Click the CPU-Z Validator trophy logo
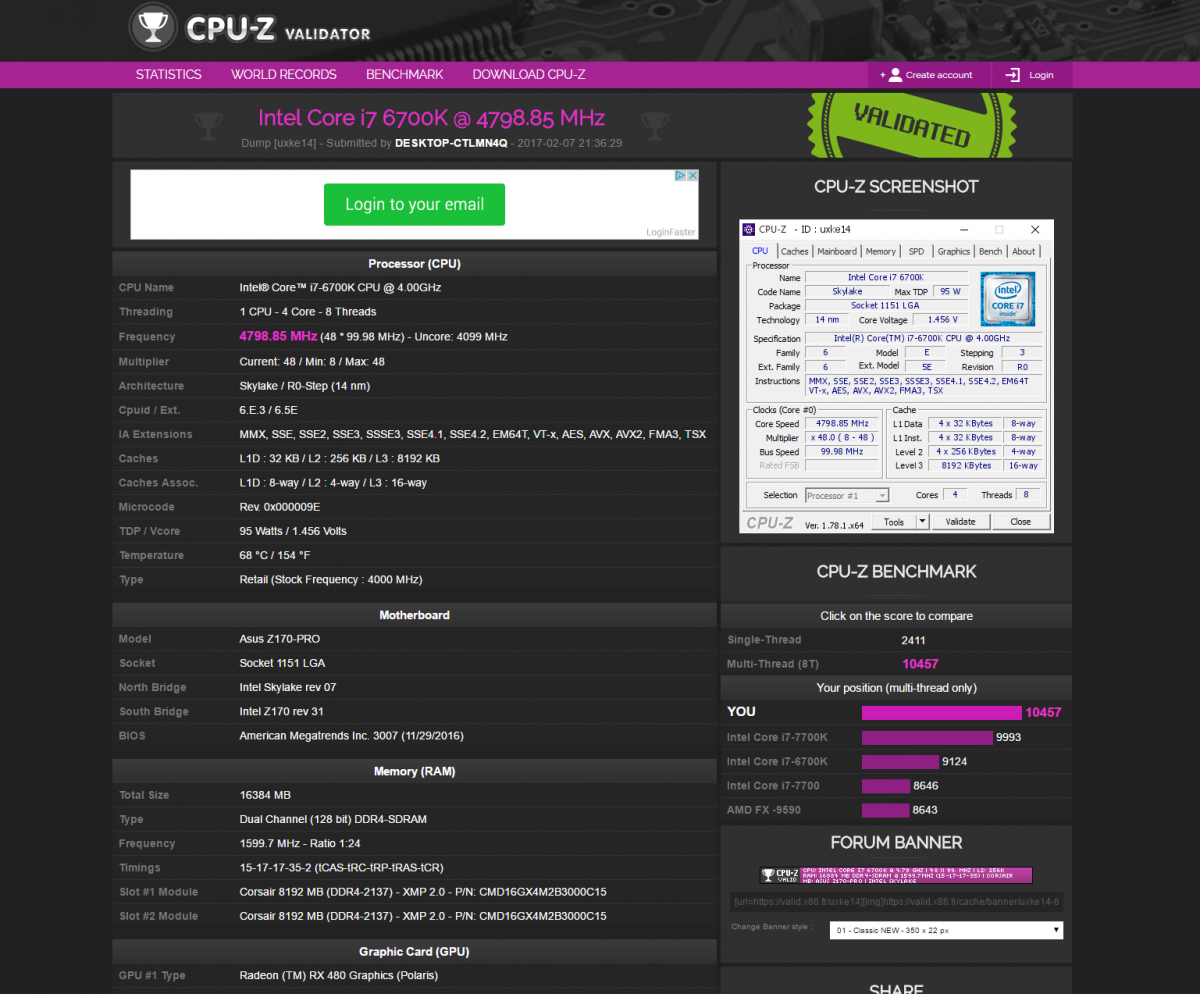The height and width of the screenshot is (994, 1200). (154, 27)
